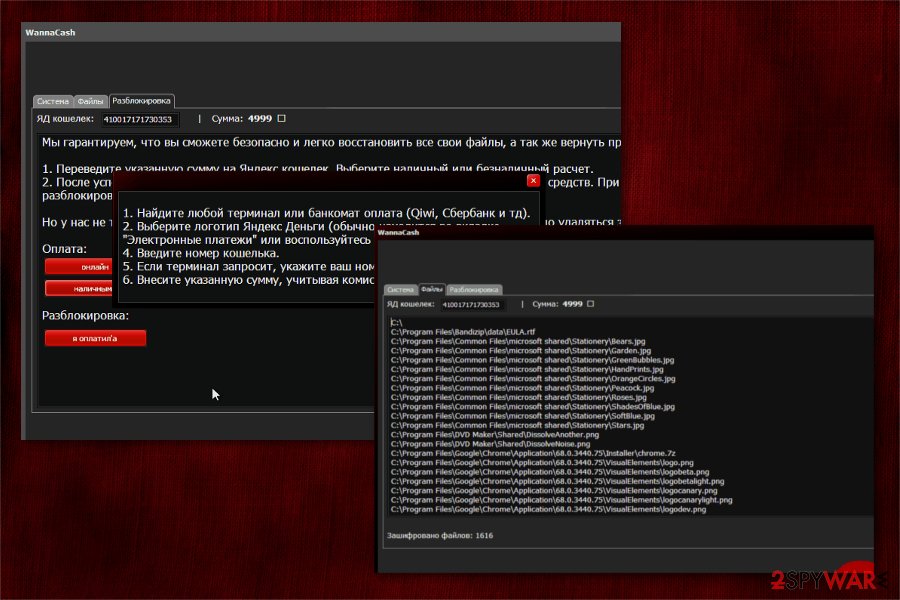Select the Stationery\Bears.jpg file row
Screen dimensions: 900x600
pyautogui.click(x=518, y=341)
